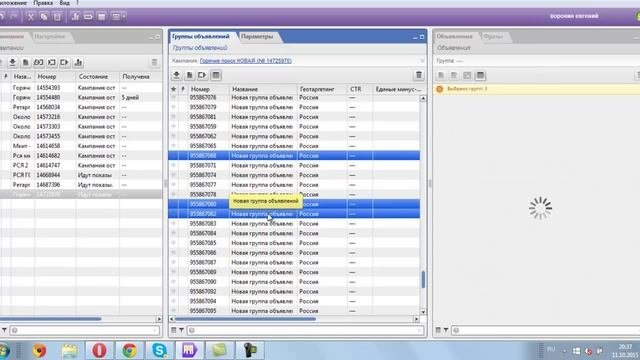Click the wide rectangle icon after chart icon
The height and width of the screenshot is (360, 640).
(88, 16)
